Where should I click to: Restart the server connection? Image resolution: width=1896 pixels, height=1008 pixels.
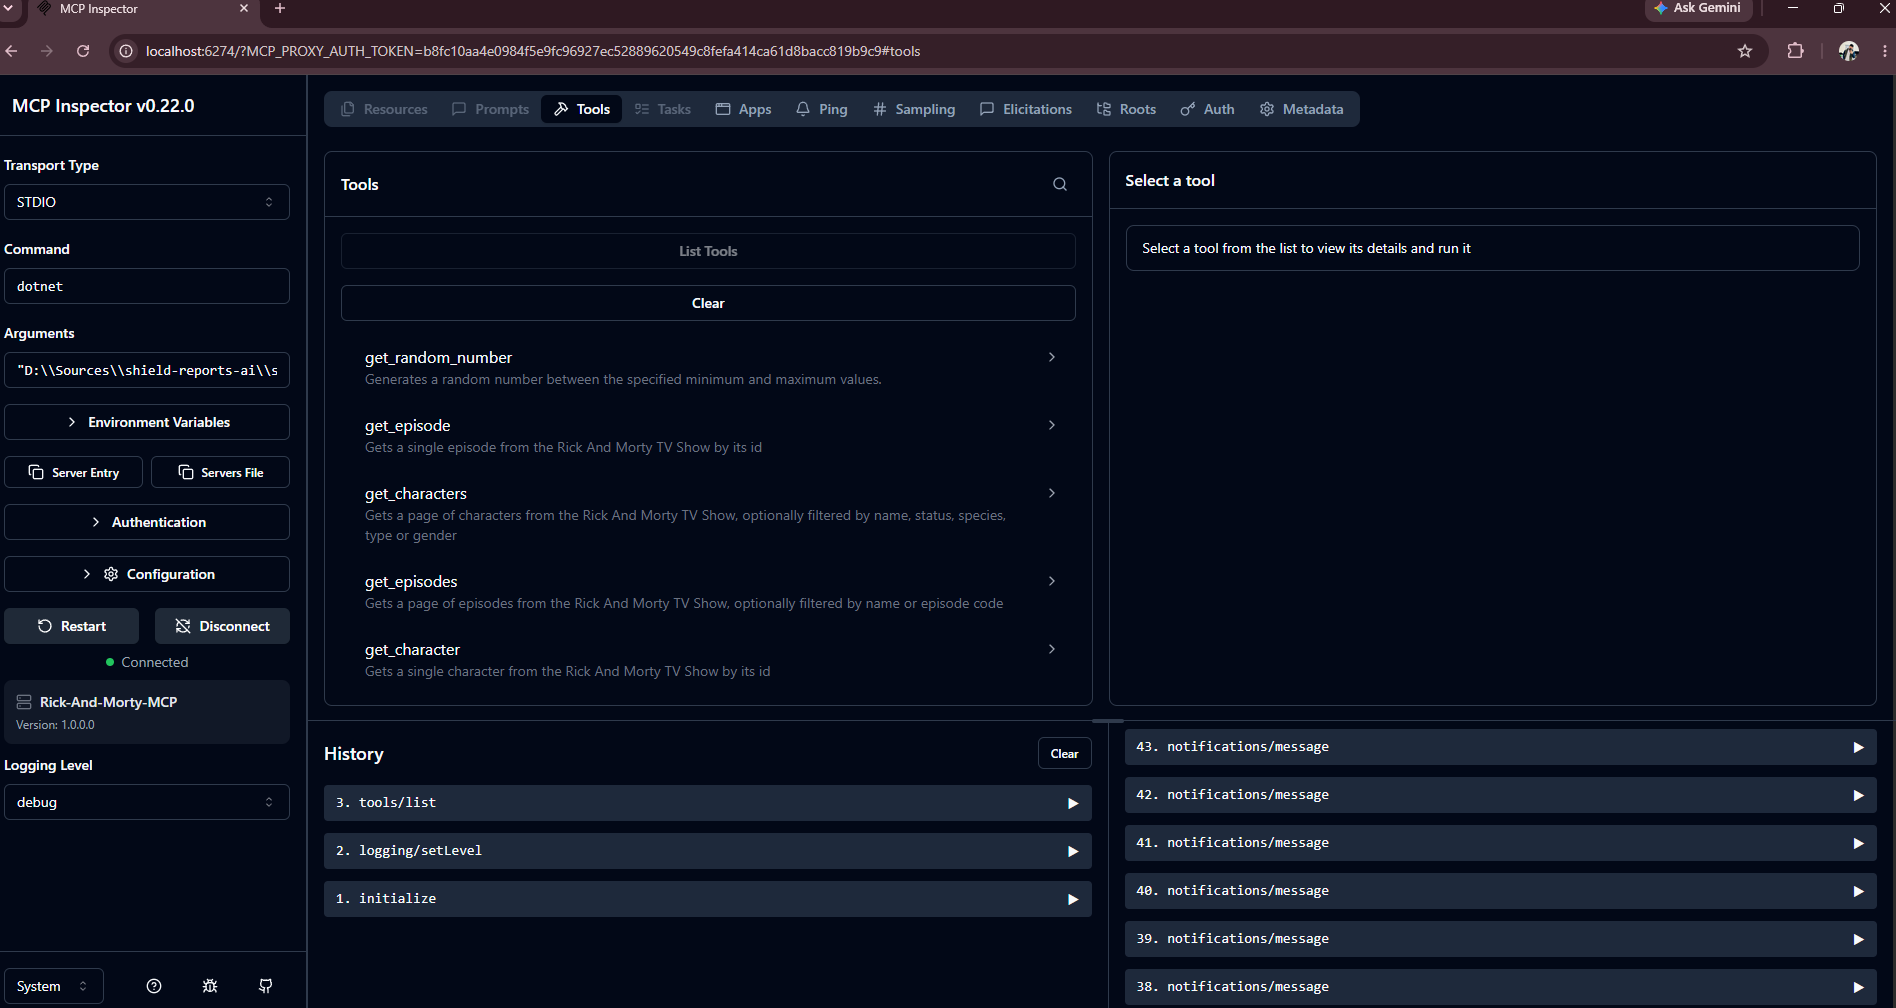[72, 626]
